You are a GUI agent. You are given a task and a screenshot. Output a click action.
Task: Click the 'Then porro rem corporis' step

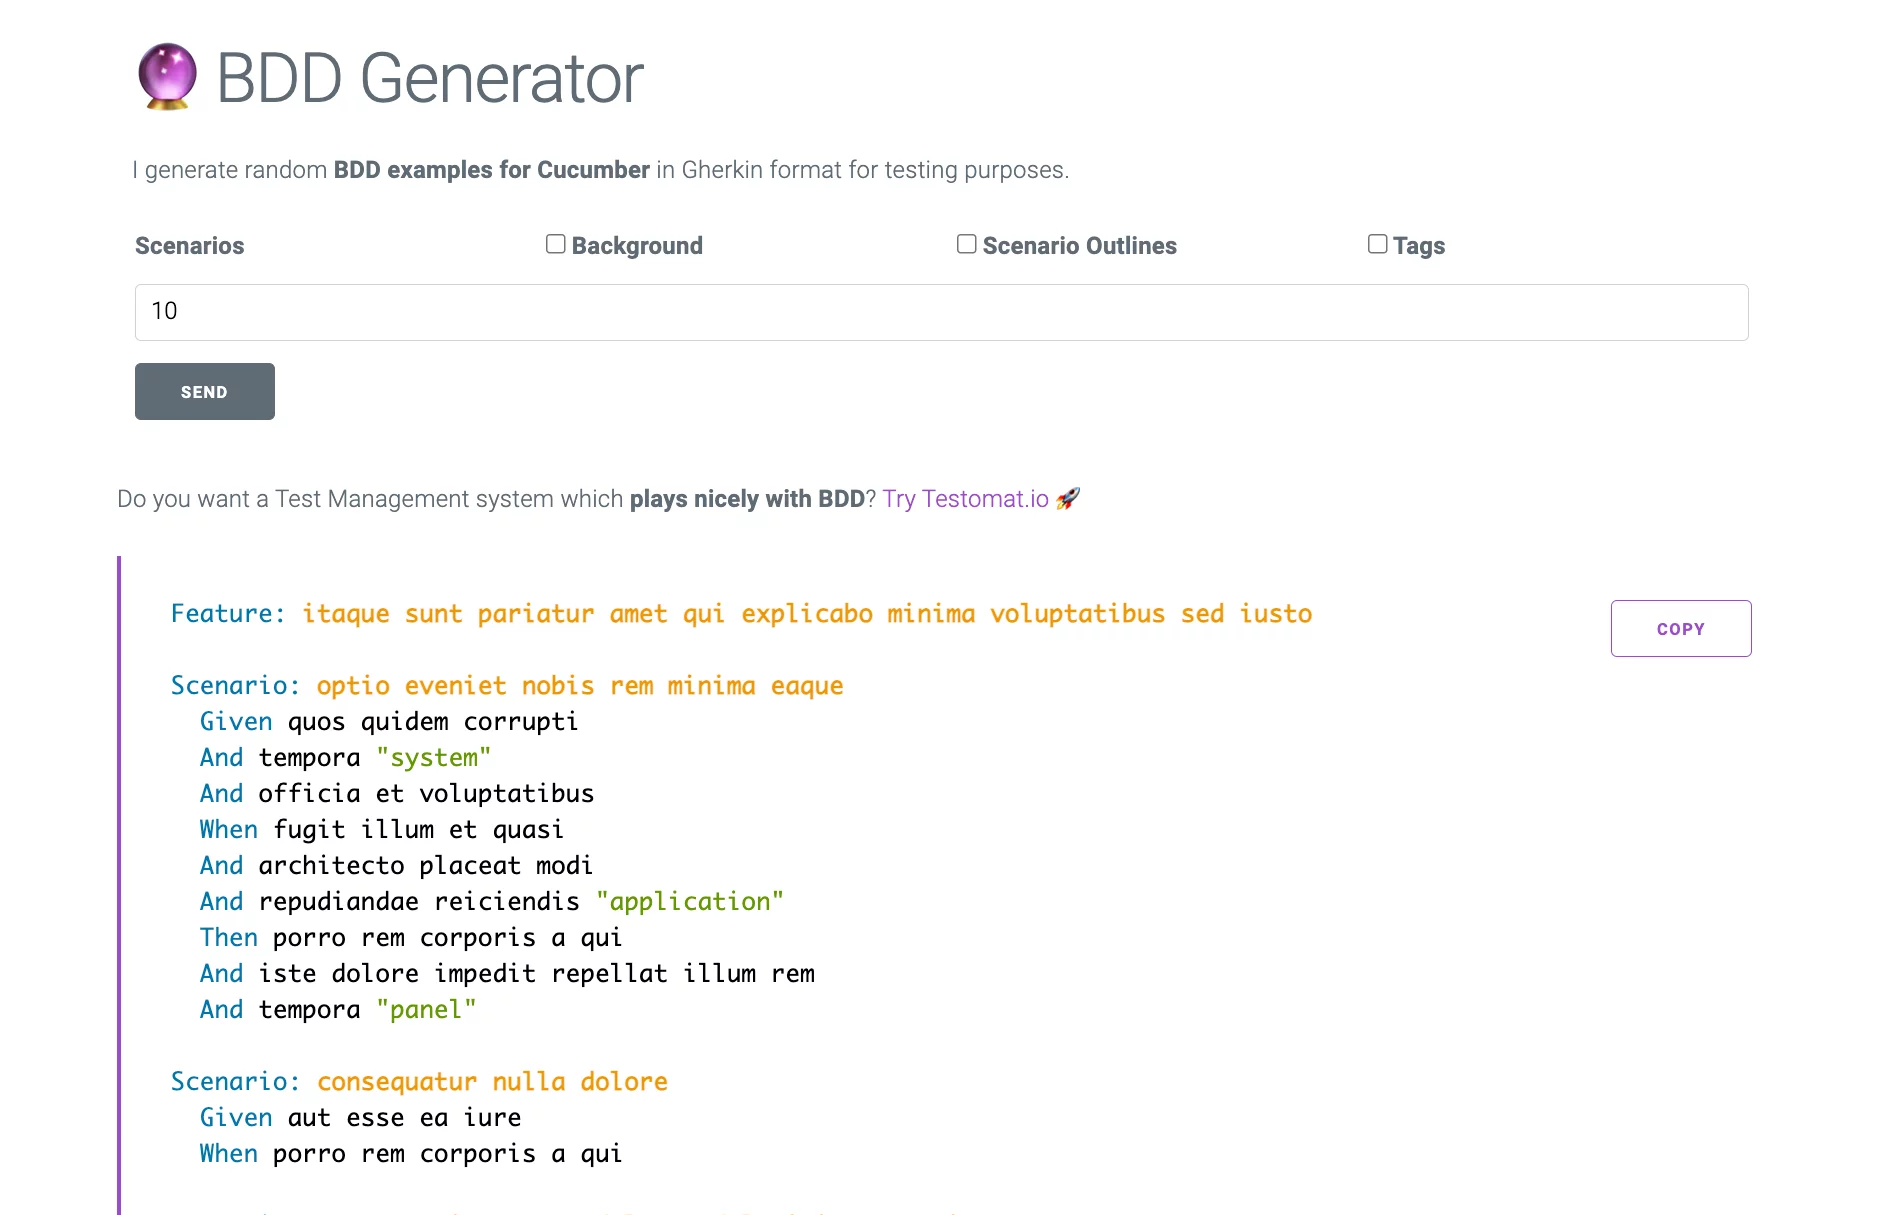pyautogui.click(x=411, y=937)
